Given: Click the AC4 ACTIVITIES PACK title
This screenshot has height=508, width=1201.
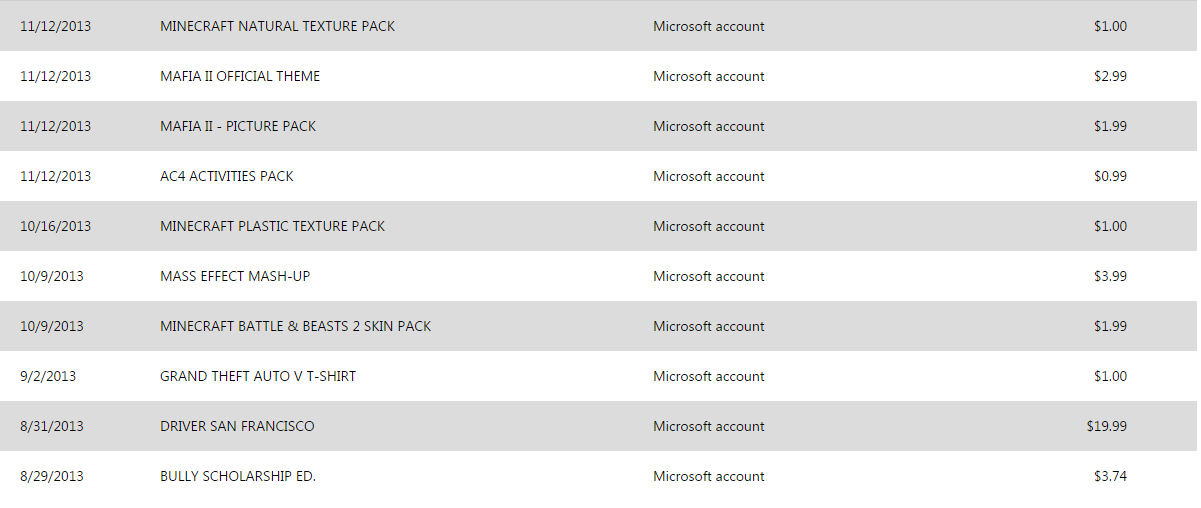Looking at the screenshot, I should click(227, 176).
